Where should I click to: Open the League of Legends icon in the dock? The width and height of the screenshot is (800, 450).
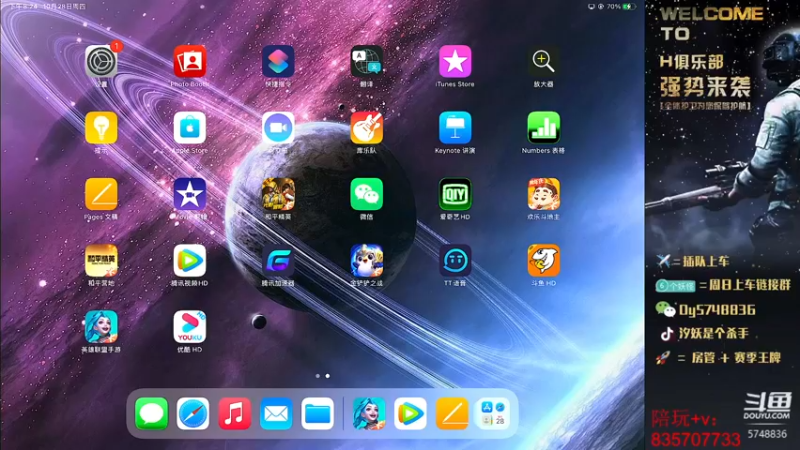(x=369, y=413)
